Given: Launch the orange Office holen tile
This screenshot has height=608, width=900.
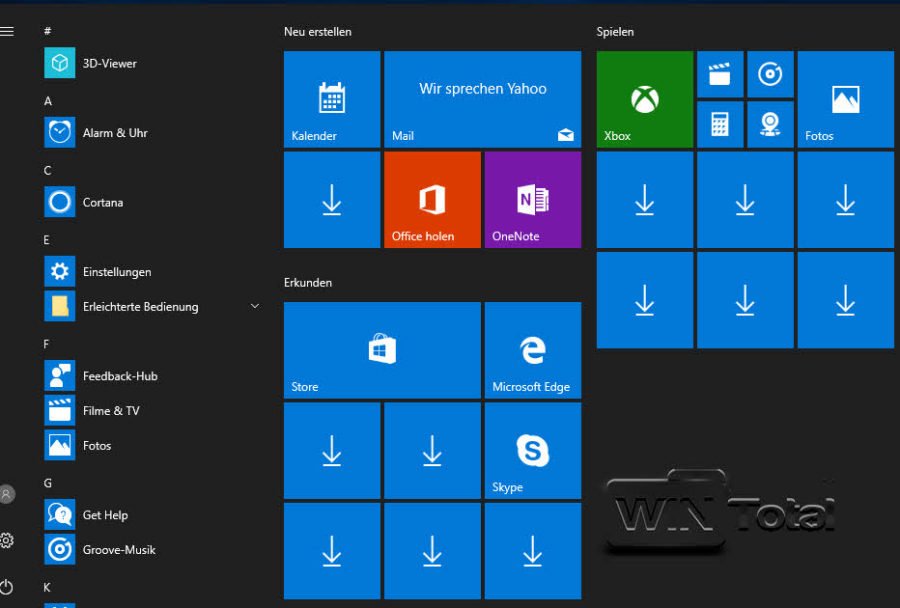Looking at the screenshot, I should (x=432, y=199).
